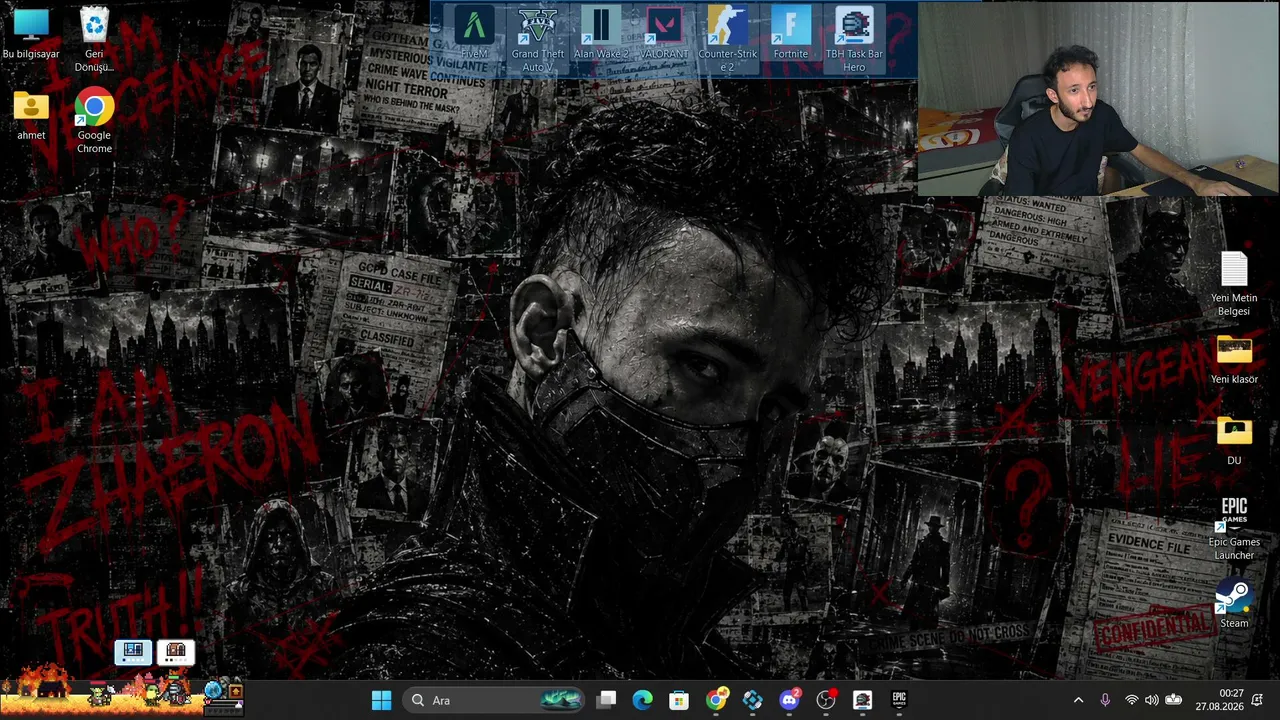Open the blue diamond app on the taskbar

tap(752, 700)
